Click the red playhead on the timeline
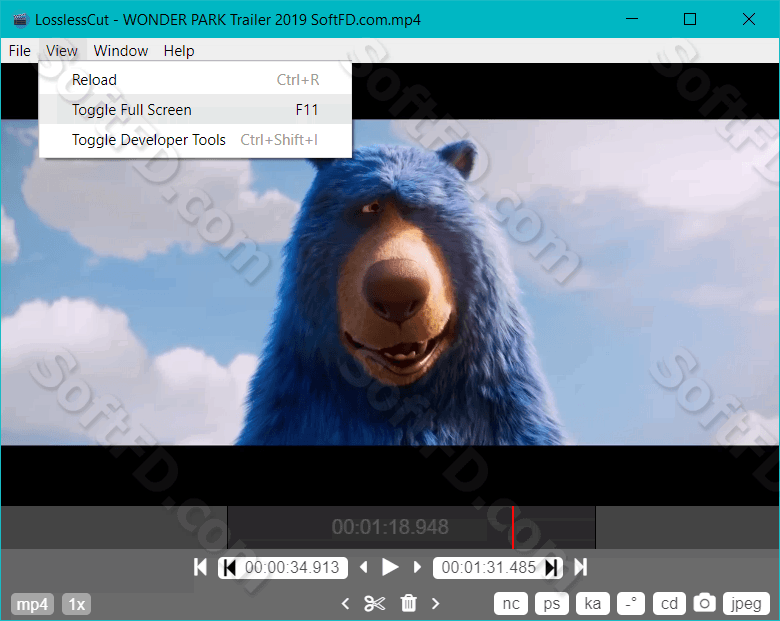This screenshot has width=780, height=621. (x=512, y=527)
